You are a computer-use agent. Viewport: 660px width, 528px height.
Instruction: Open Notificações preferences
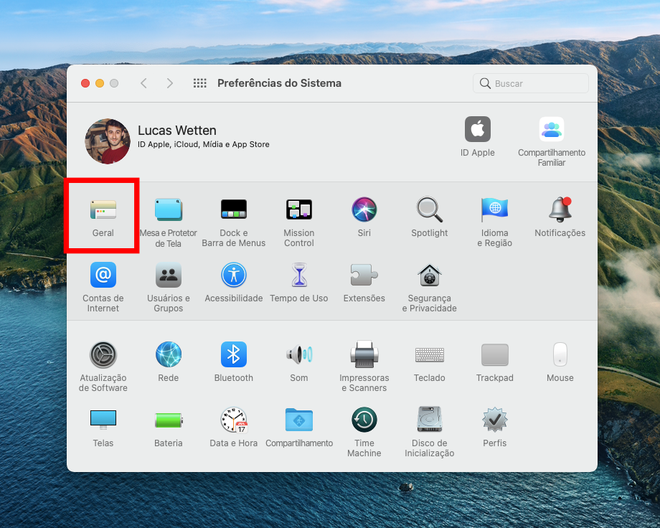click(560, 209)
